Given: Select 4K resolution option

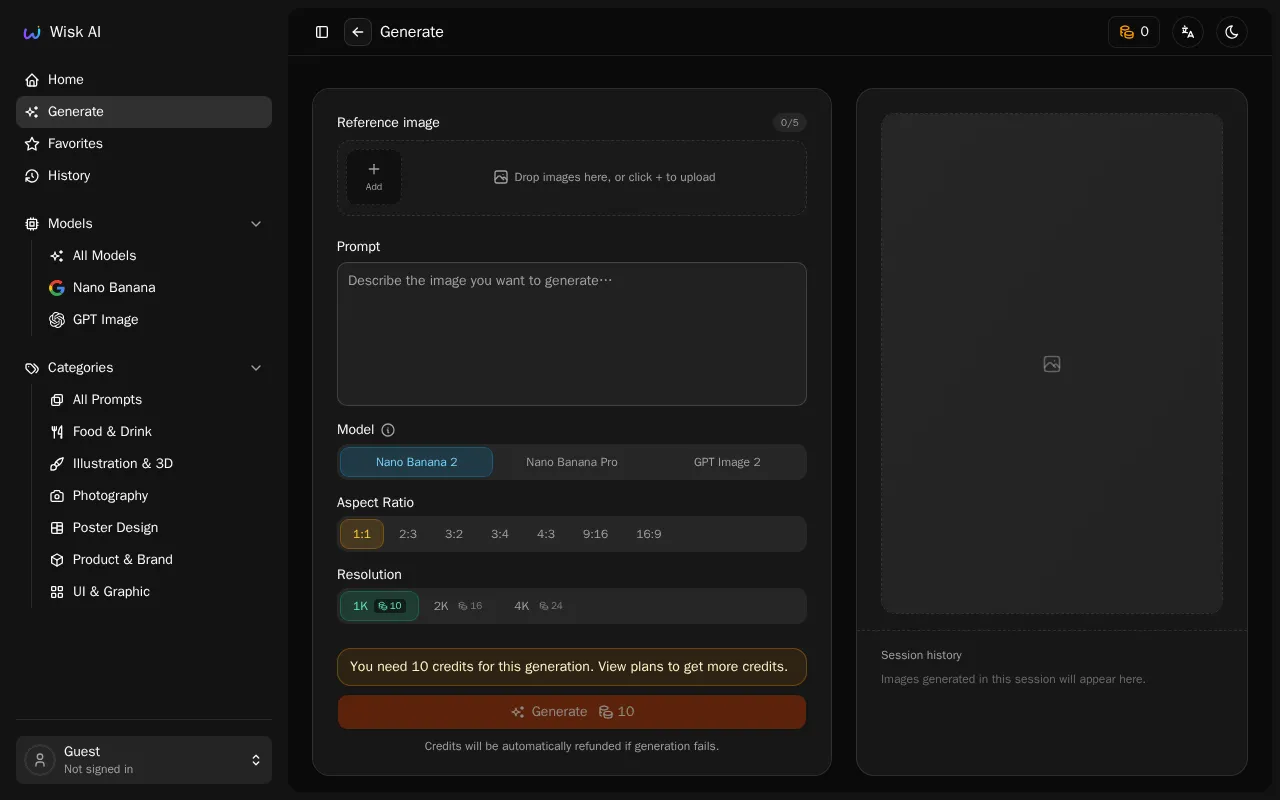Looking at the screenshot, I should coord(538,606).
